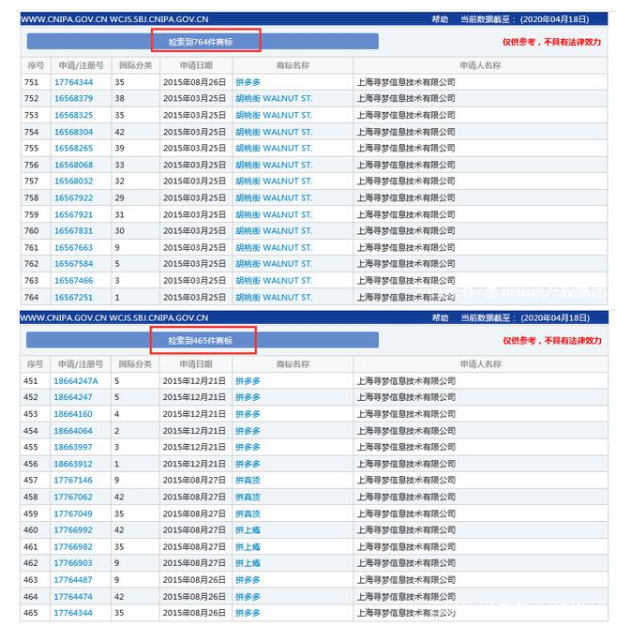Open registration number 18663912 link
628x627 pixels.
73,464
